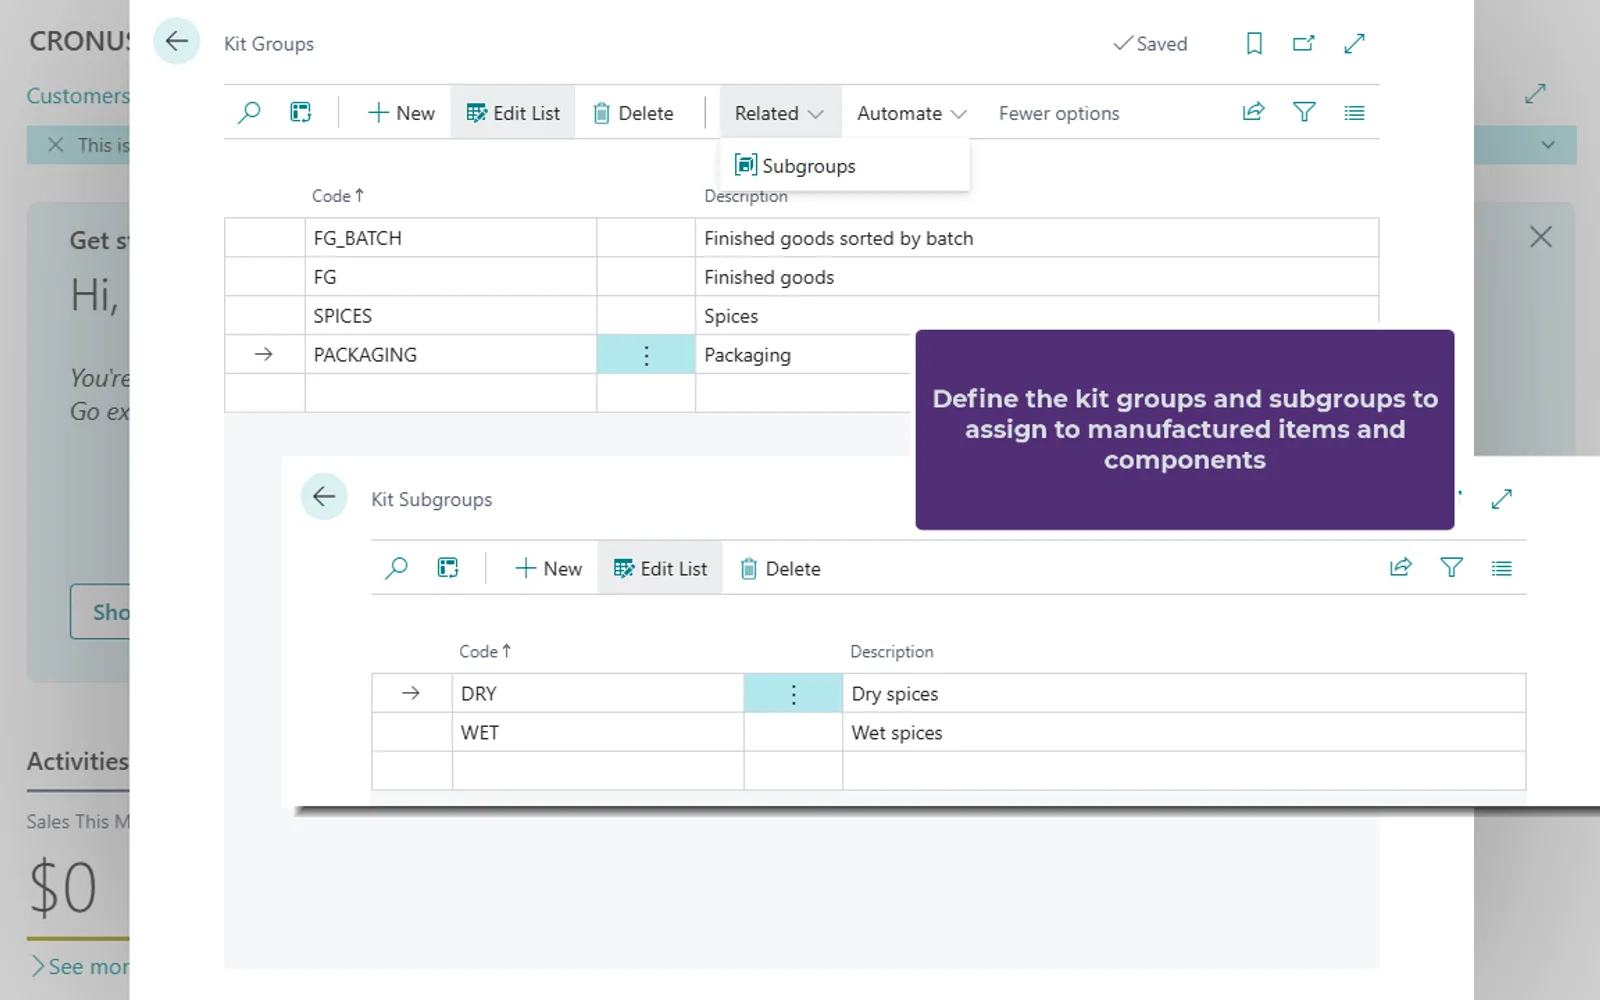Click the search icon in Kit Subgroups toolbar

396,568
